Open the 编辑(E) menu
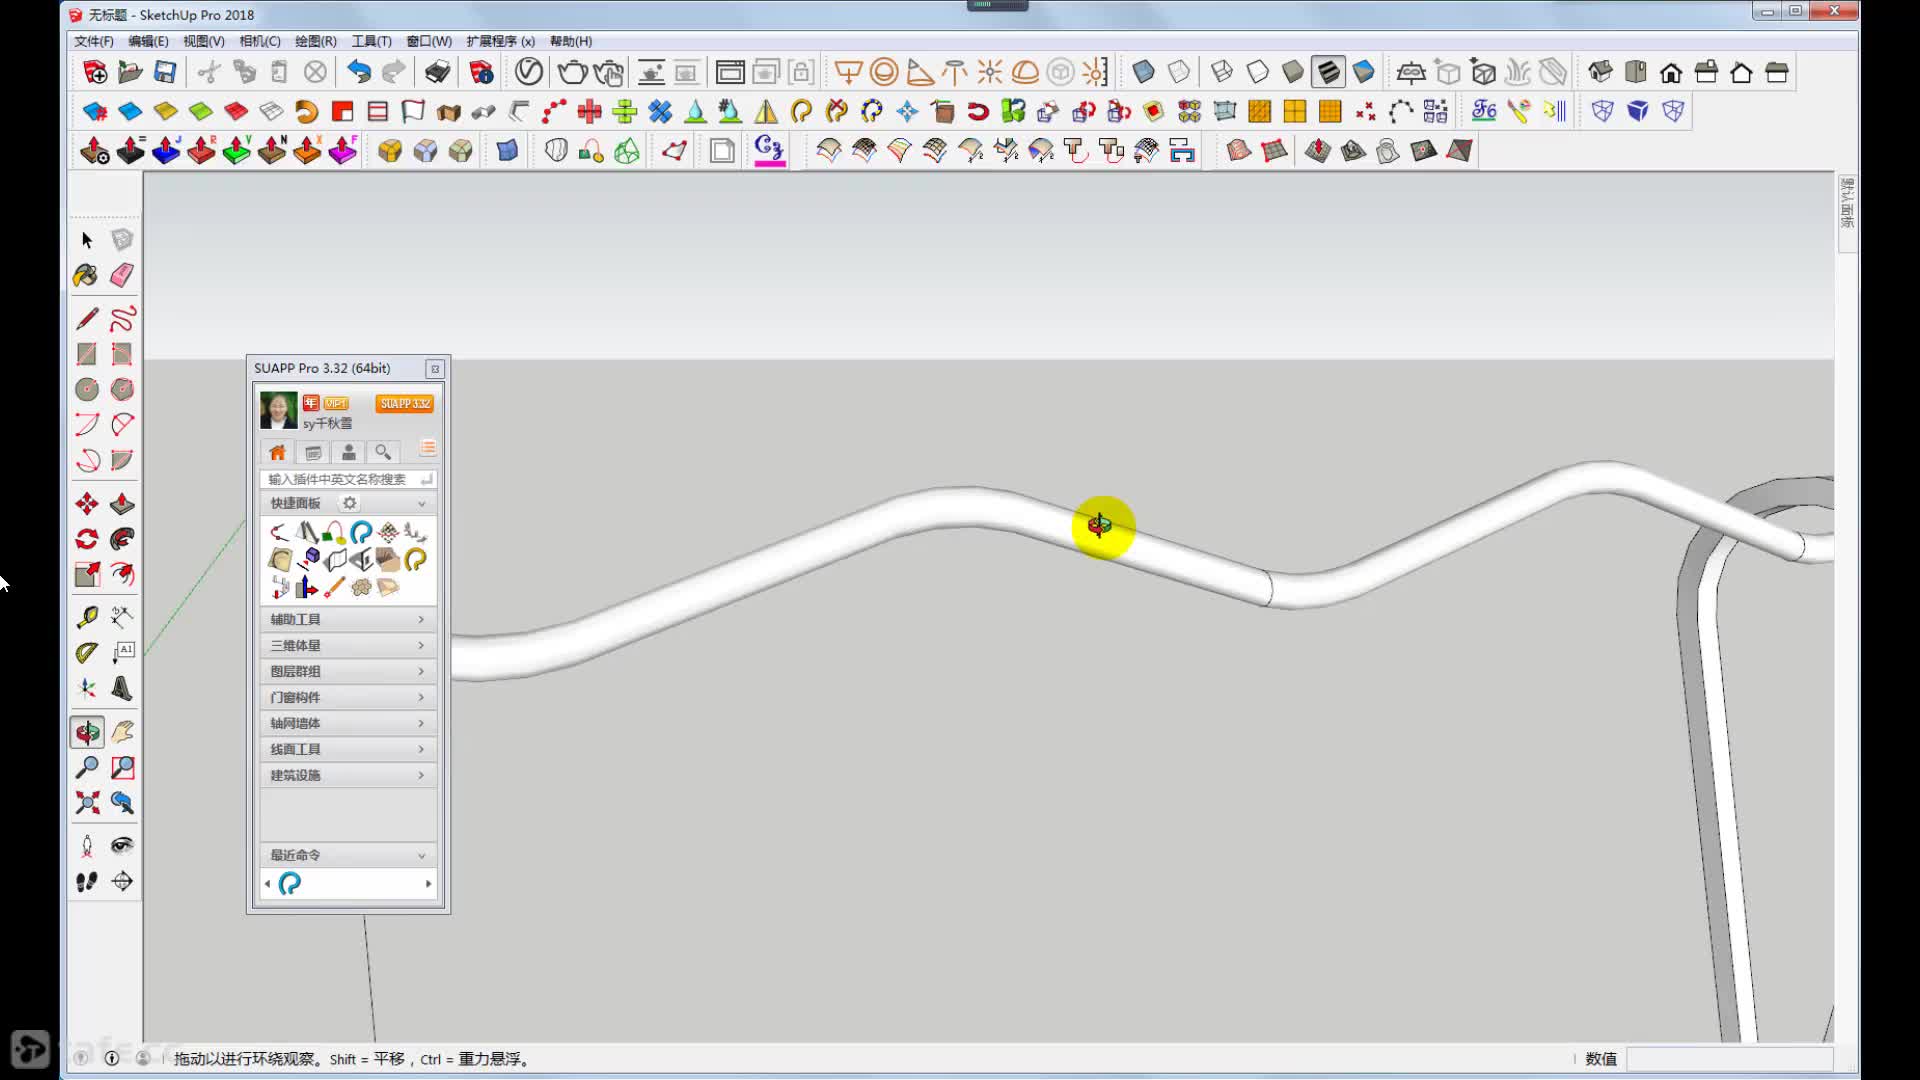This screenshot has height=1080, width=1920. [148, 41]
